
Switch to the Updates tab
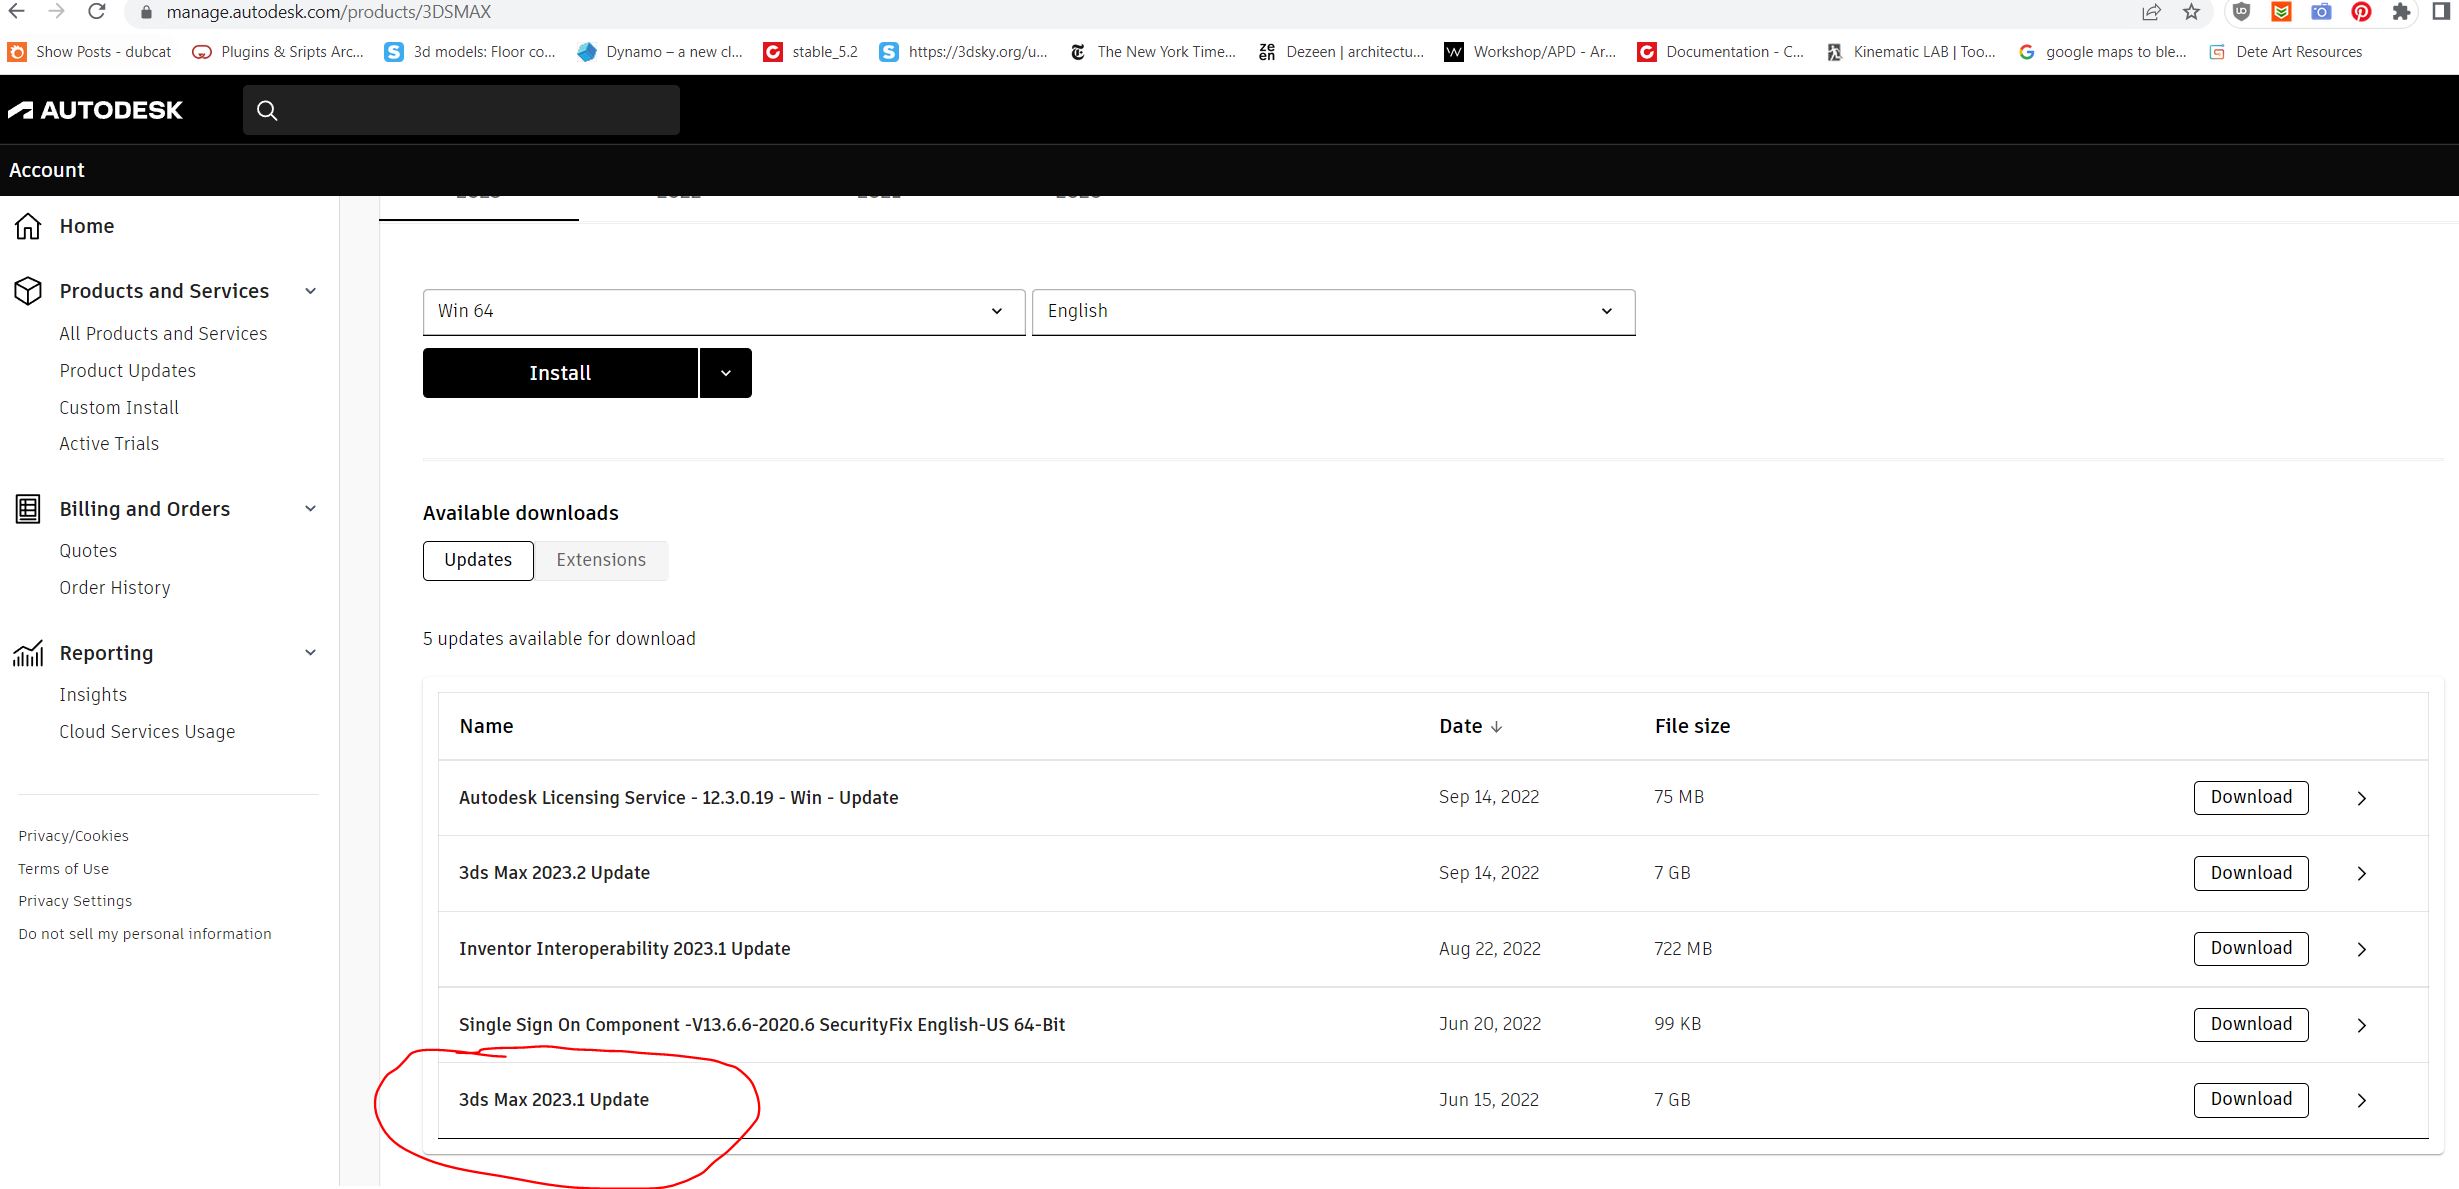point(478,560)
